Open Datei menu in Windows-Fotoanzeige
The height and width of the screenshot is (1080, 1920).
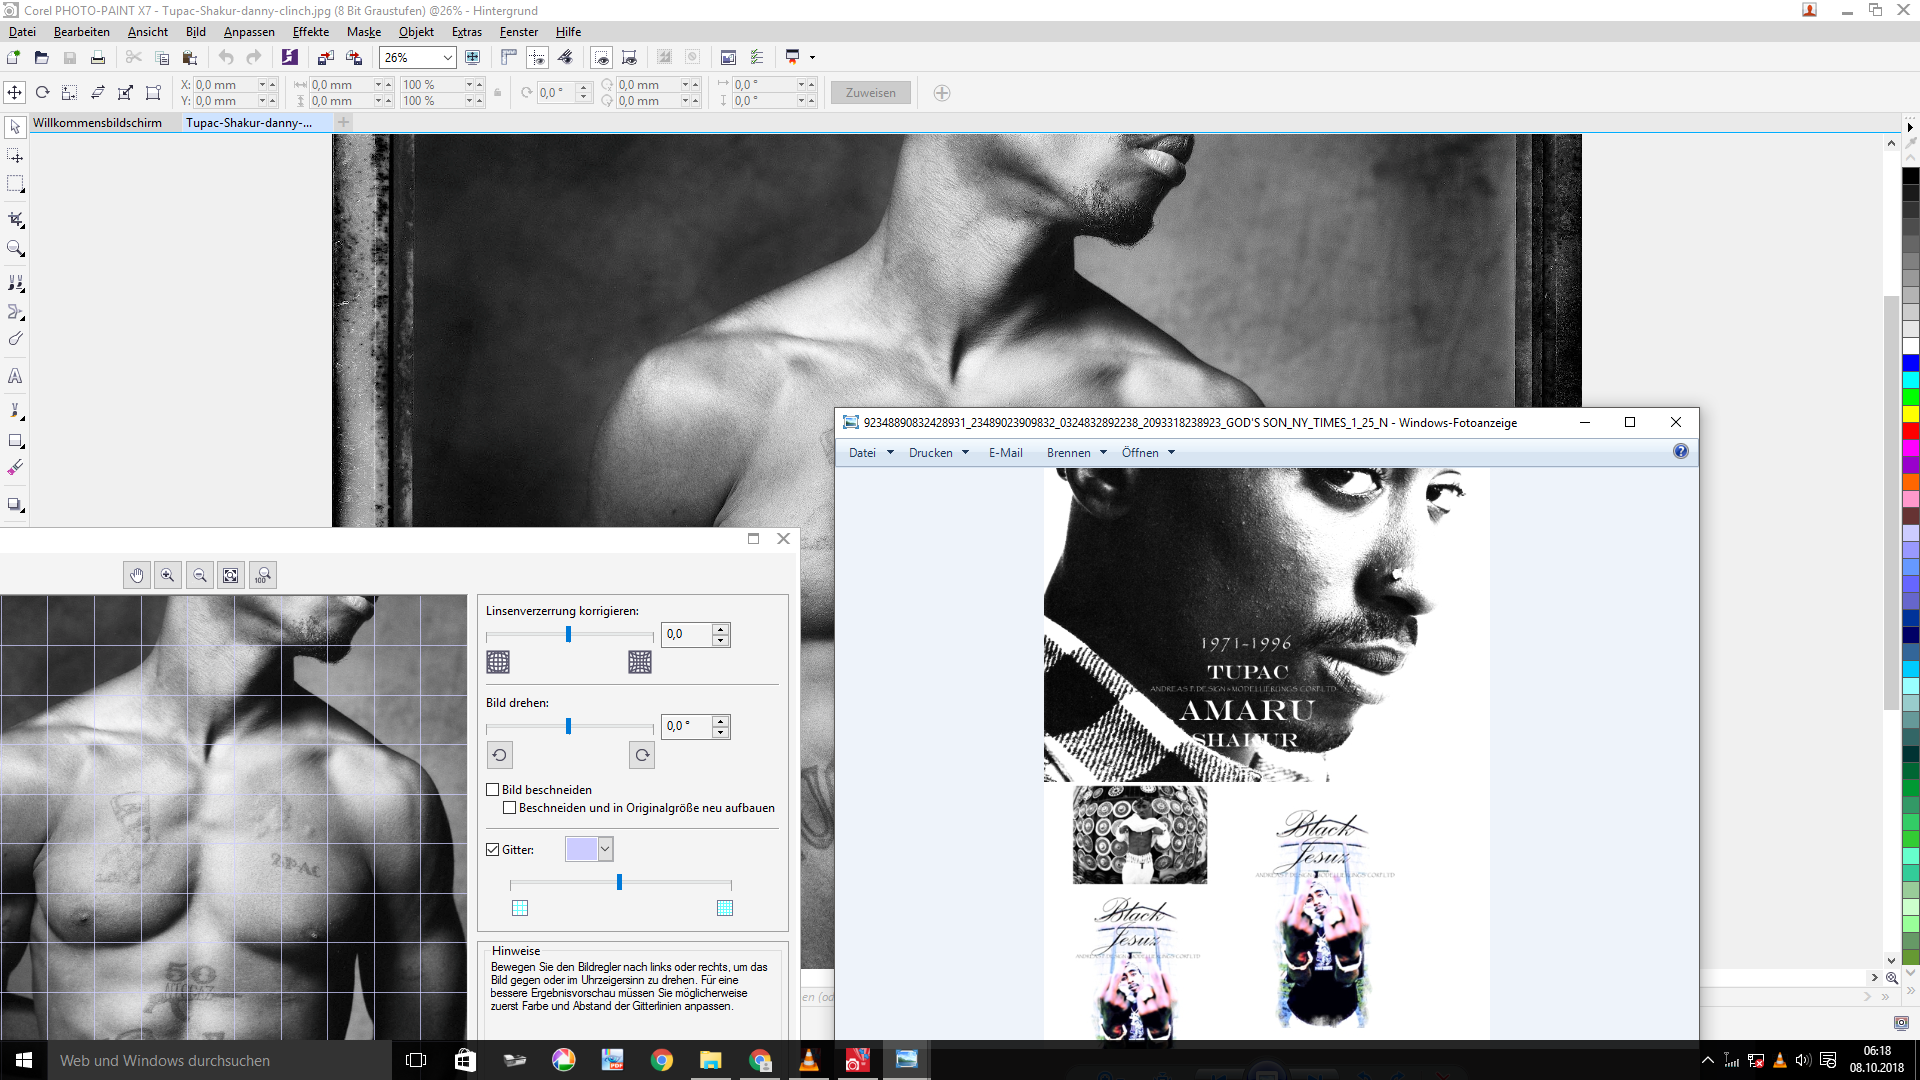click(x=871, y=453)
